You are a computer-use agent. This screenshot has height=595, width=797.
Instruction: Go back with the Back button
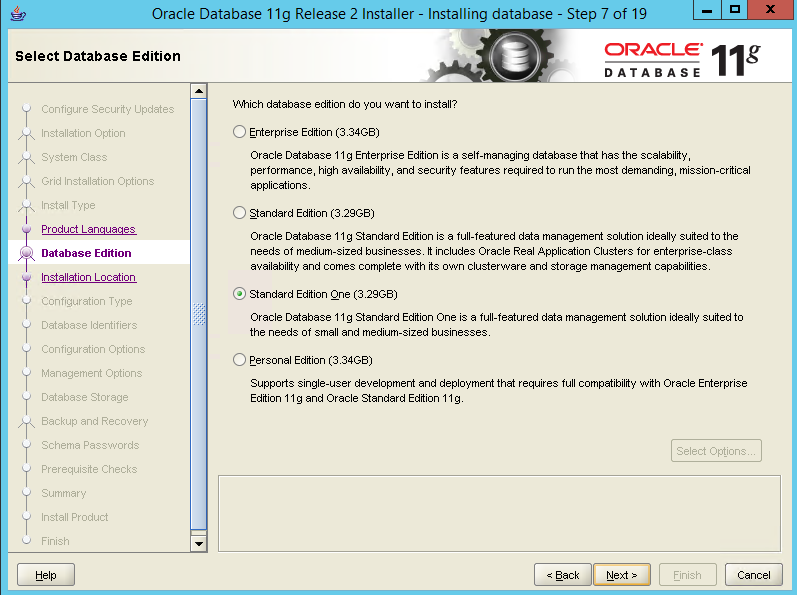tap(563, 575)
